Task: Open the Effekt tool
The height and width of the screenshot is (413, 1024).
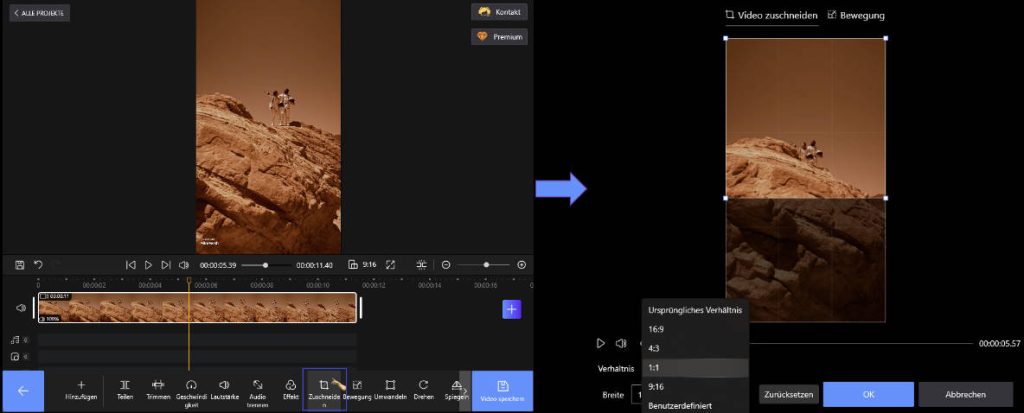Action: [291, 390]
